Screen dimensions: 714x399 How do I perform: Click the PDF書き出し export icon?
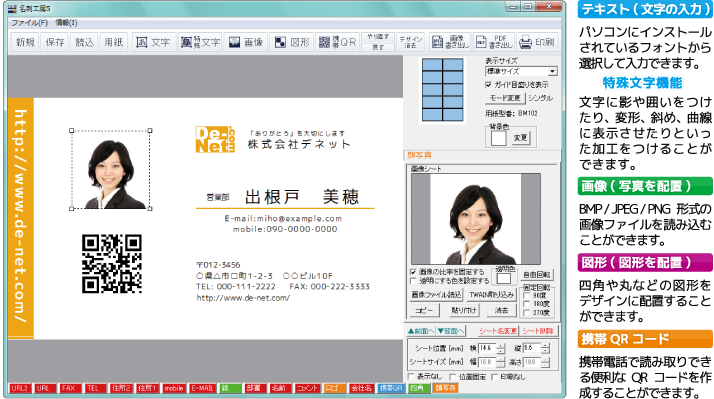tap(494, 42)
